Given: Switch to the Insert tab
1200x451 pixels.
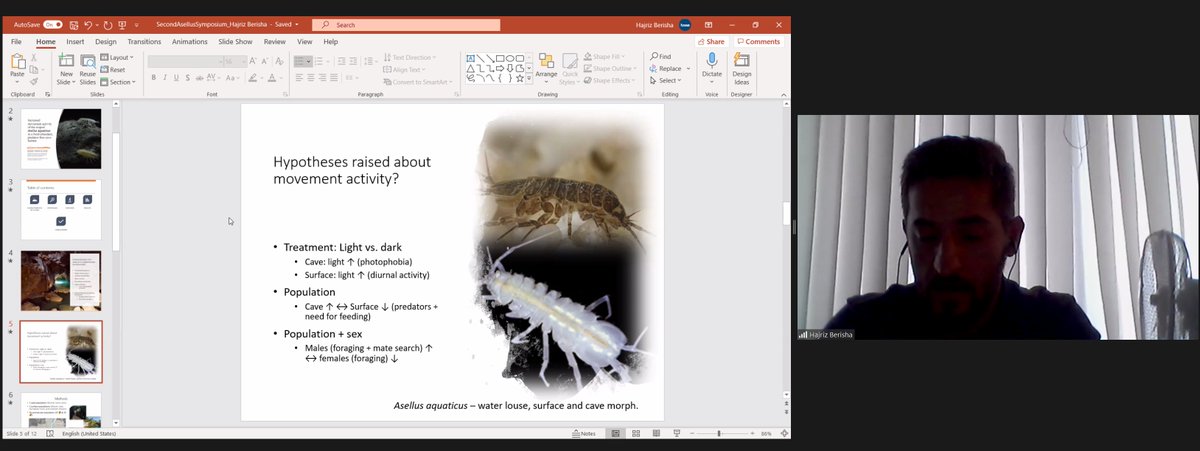Looking at the screenshot, I should click(x=75, y=42).
